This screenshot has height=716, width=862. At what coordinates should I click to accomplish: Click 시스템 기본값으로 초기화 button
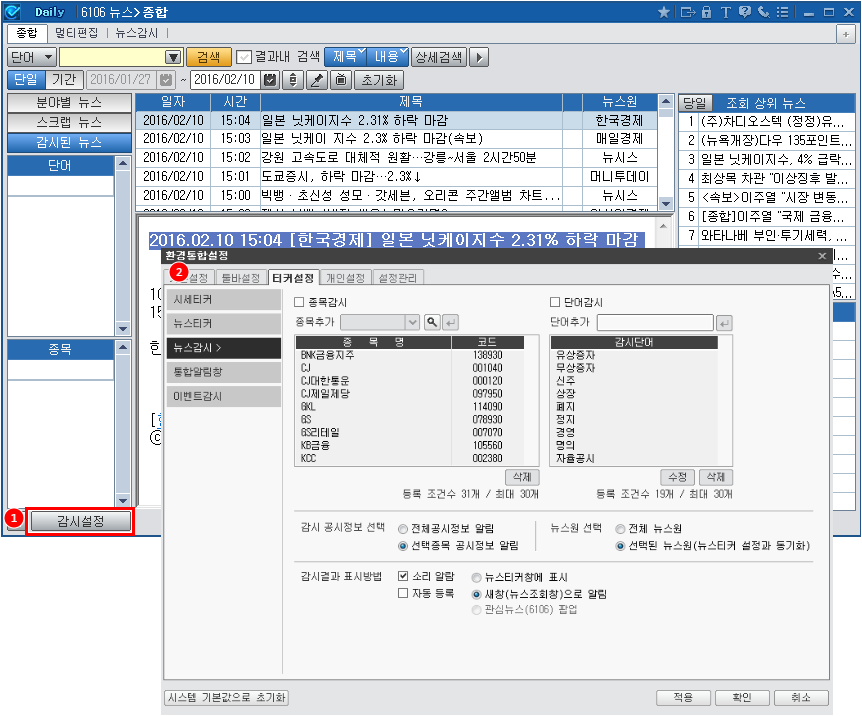coord(226,697)
